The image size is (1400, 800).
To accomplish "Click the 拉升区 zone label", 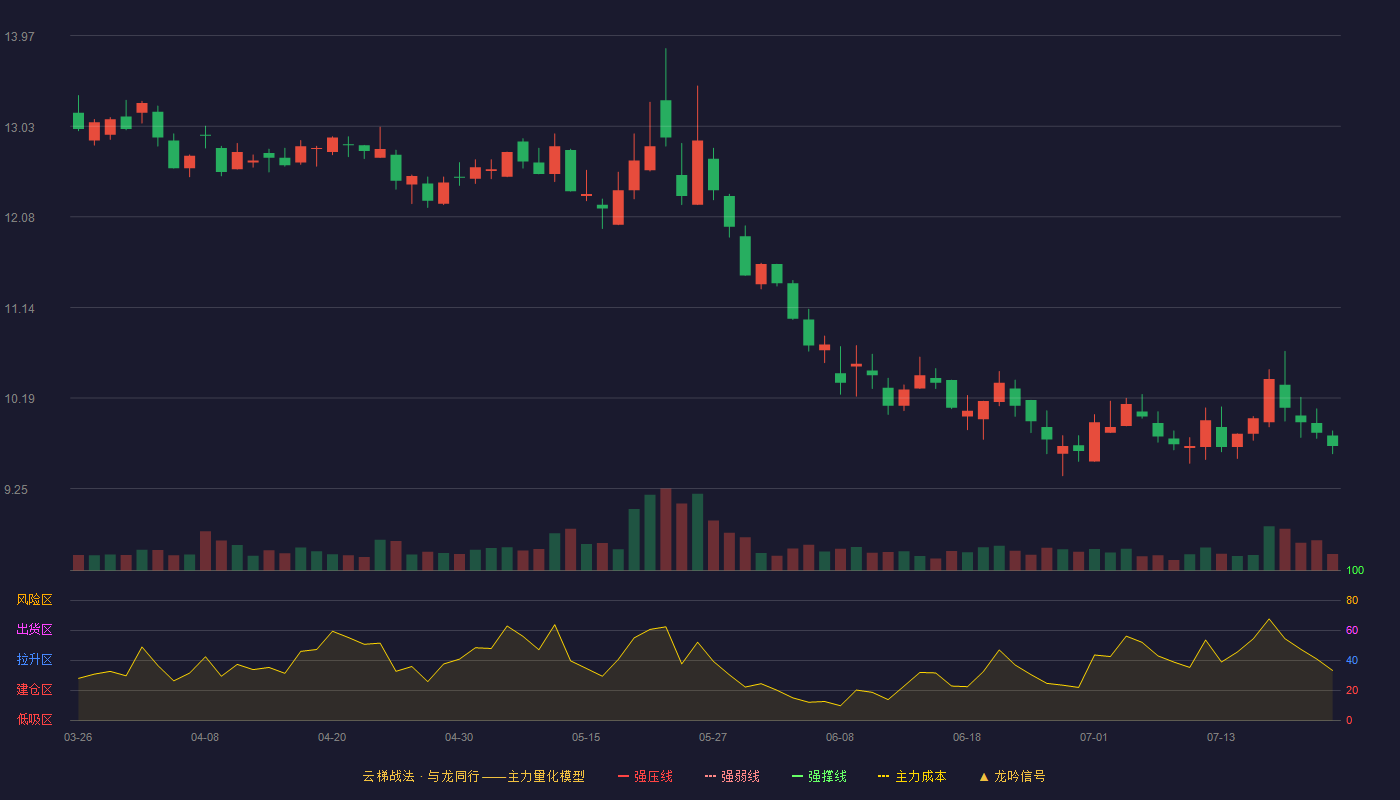I will pyautogui.click(x=34, y=660).
